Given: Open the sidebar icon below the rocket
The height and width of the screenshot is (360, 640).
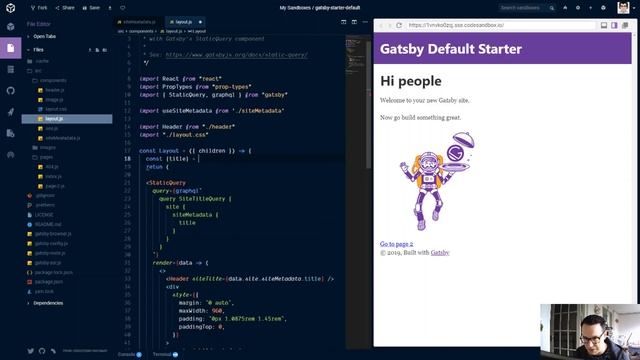Looking at the screenshot, I should pos(11,133).
